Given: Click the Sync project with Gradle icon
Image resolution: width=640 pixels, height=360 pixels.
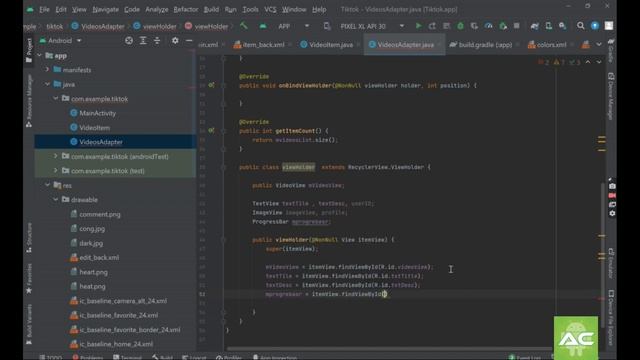Looking at the screenshot, I should pyautogui.click(x=535, y=26).
